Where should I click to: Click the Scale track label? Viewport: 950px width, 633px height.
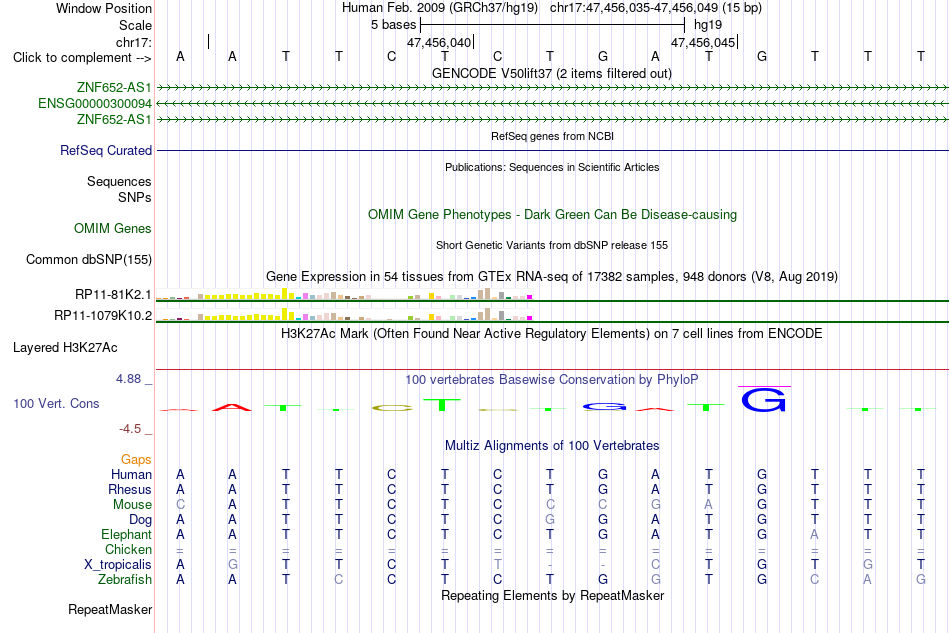(x=135, y=25)
